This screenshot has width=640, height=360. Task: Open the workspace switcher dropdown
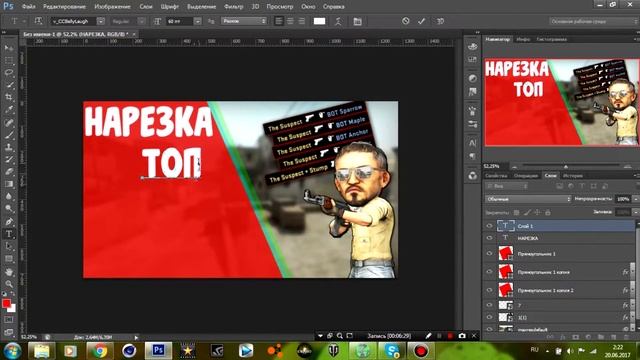point(593,21)
